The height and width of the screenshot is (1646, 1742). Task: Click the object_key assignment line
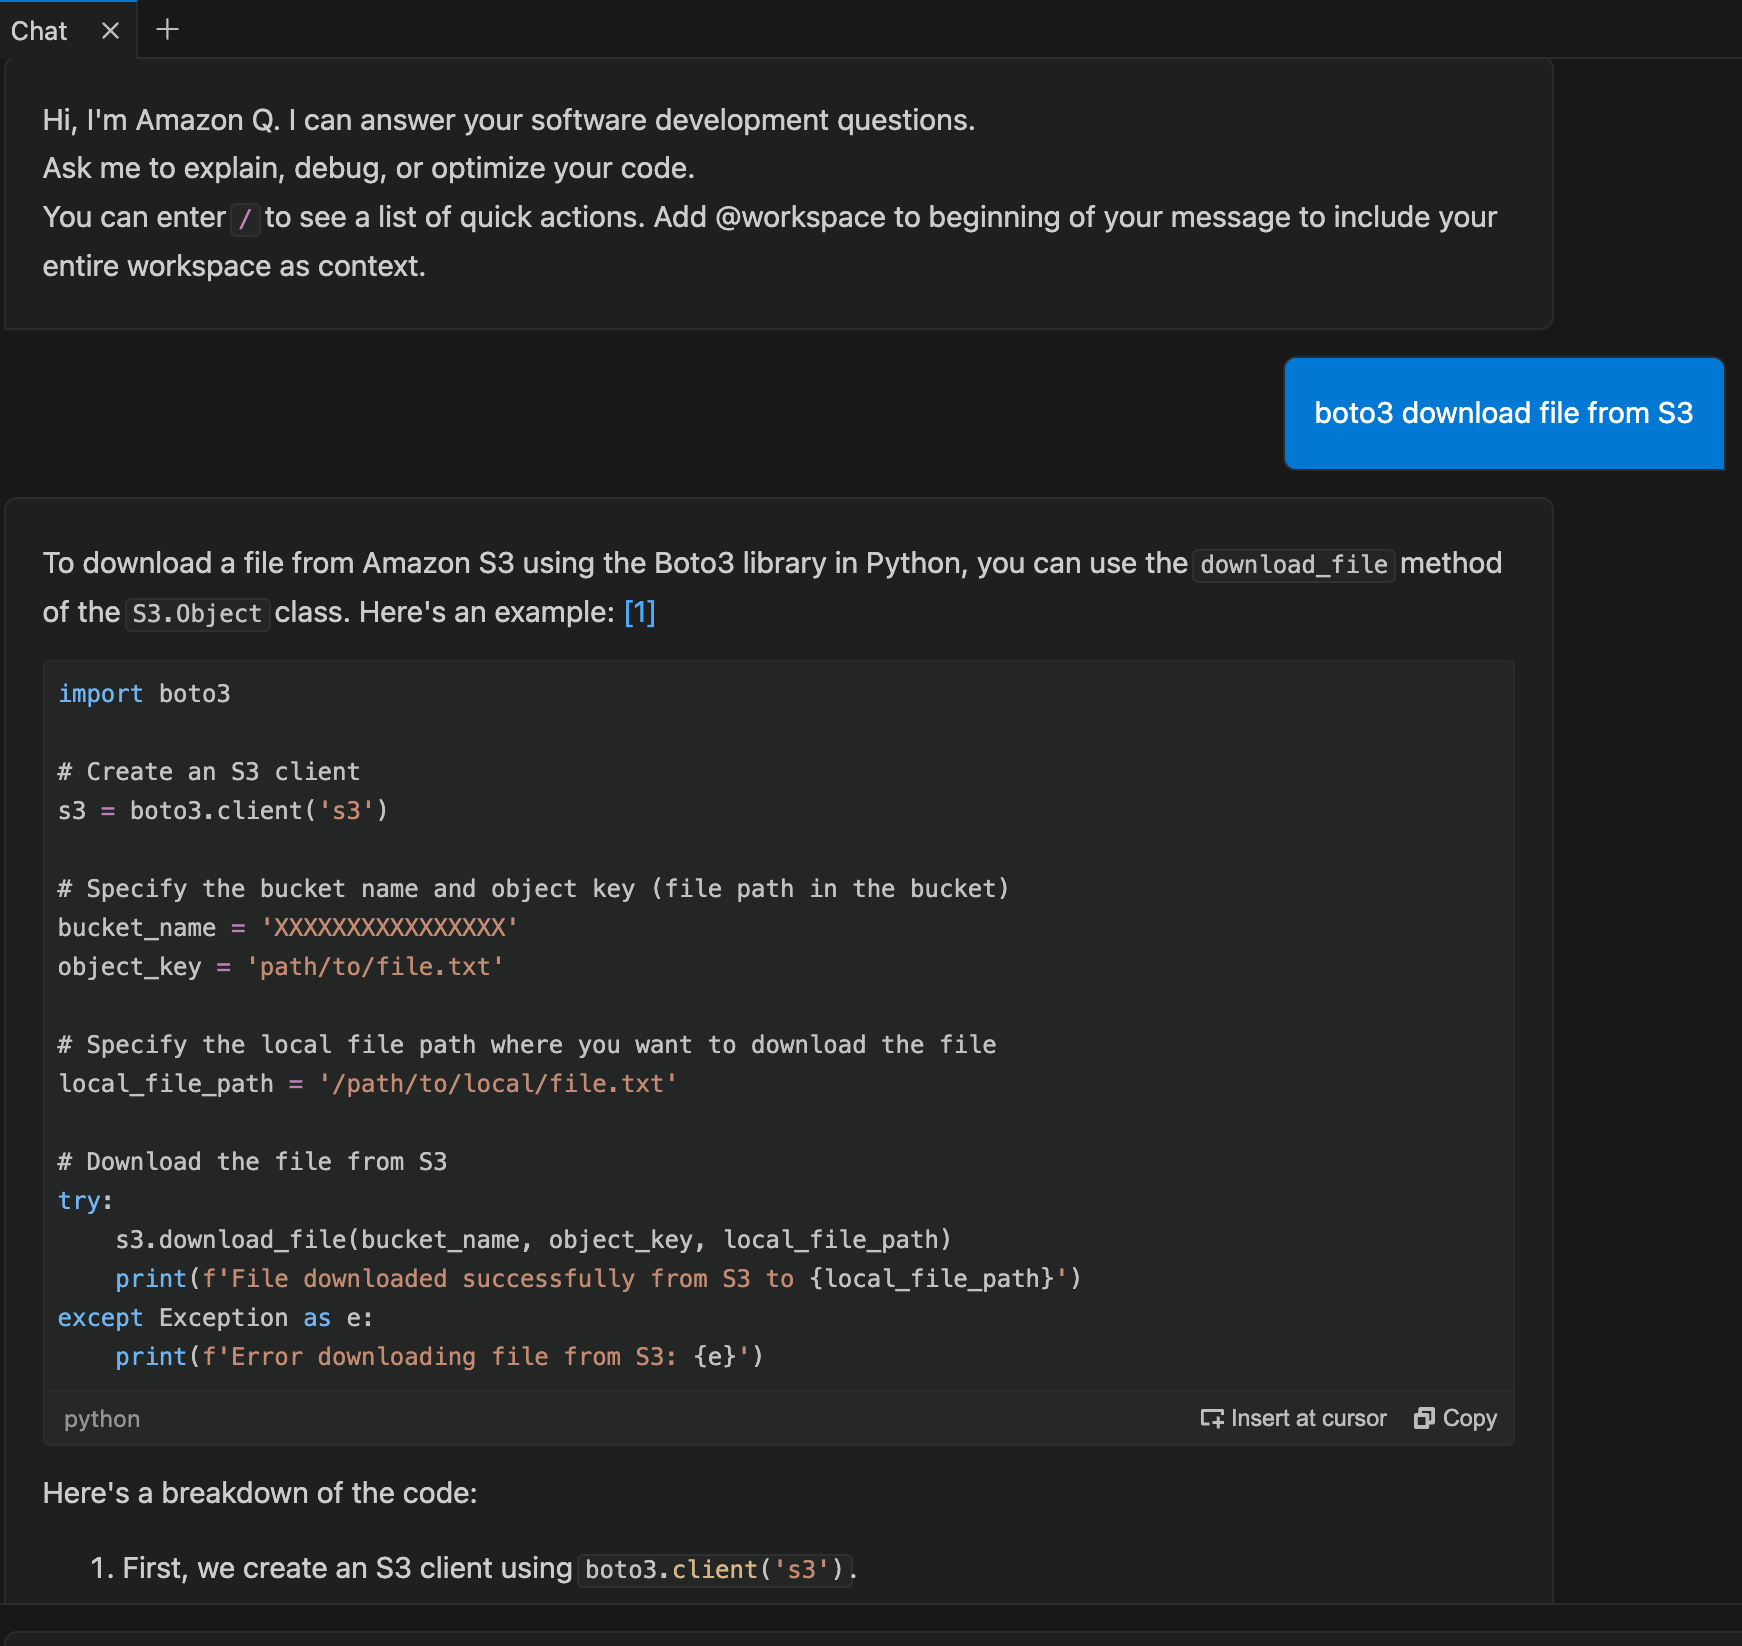(x=281, y=967)
